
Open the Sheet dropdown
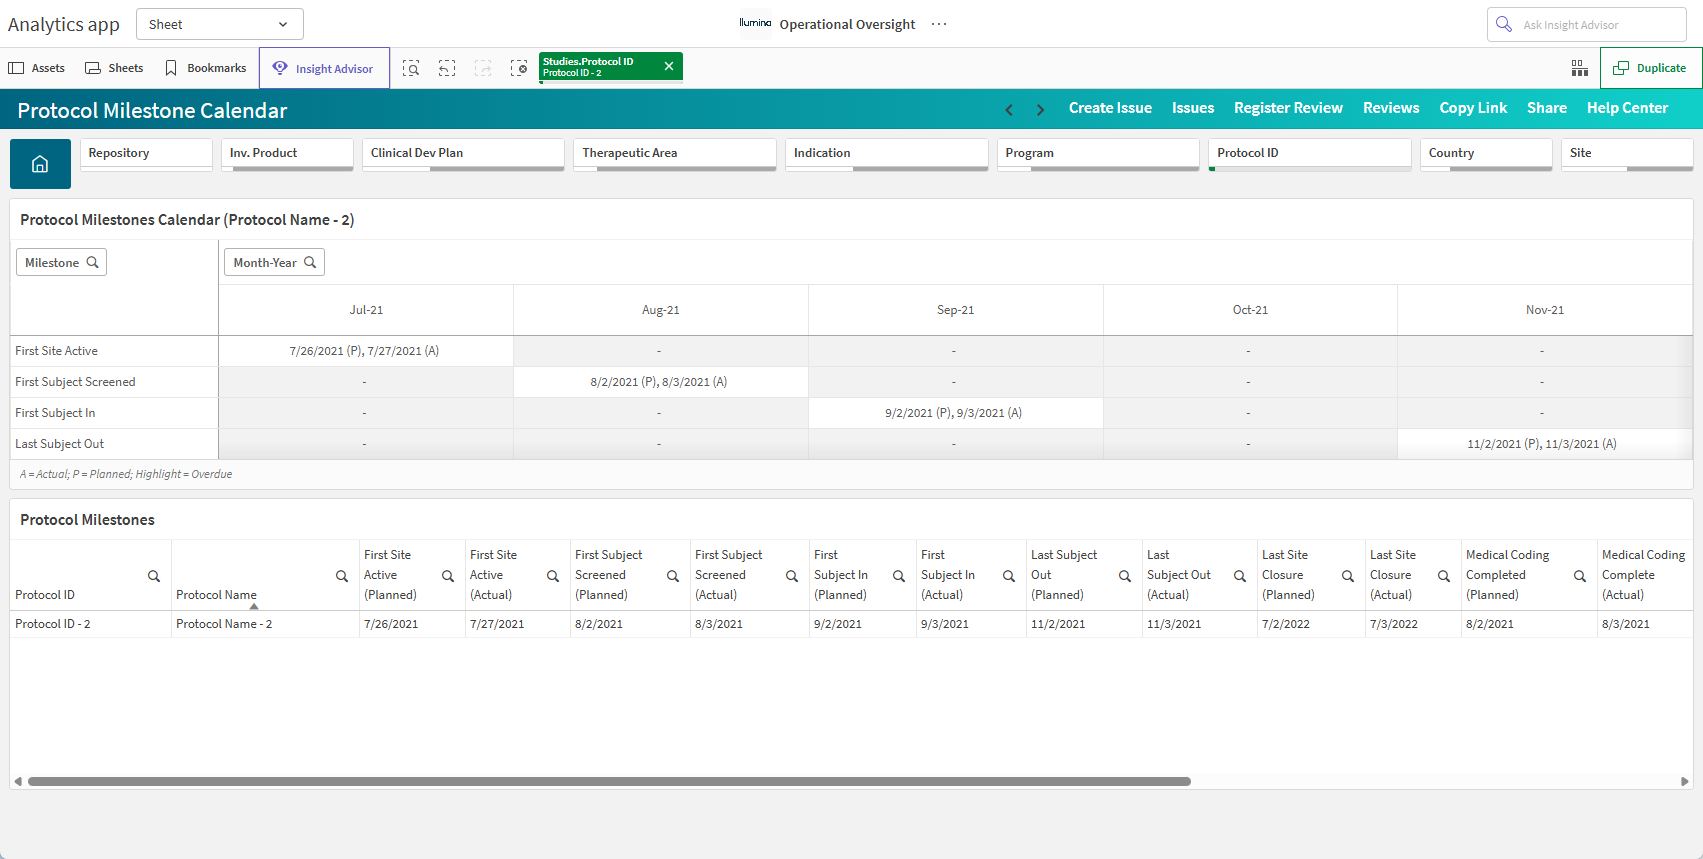point(219,24)
